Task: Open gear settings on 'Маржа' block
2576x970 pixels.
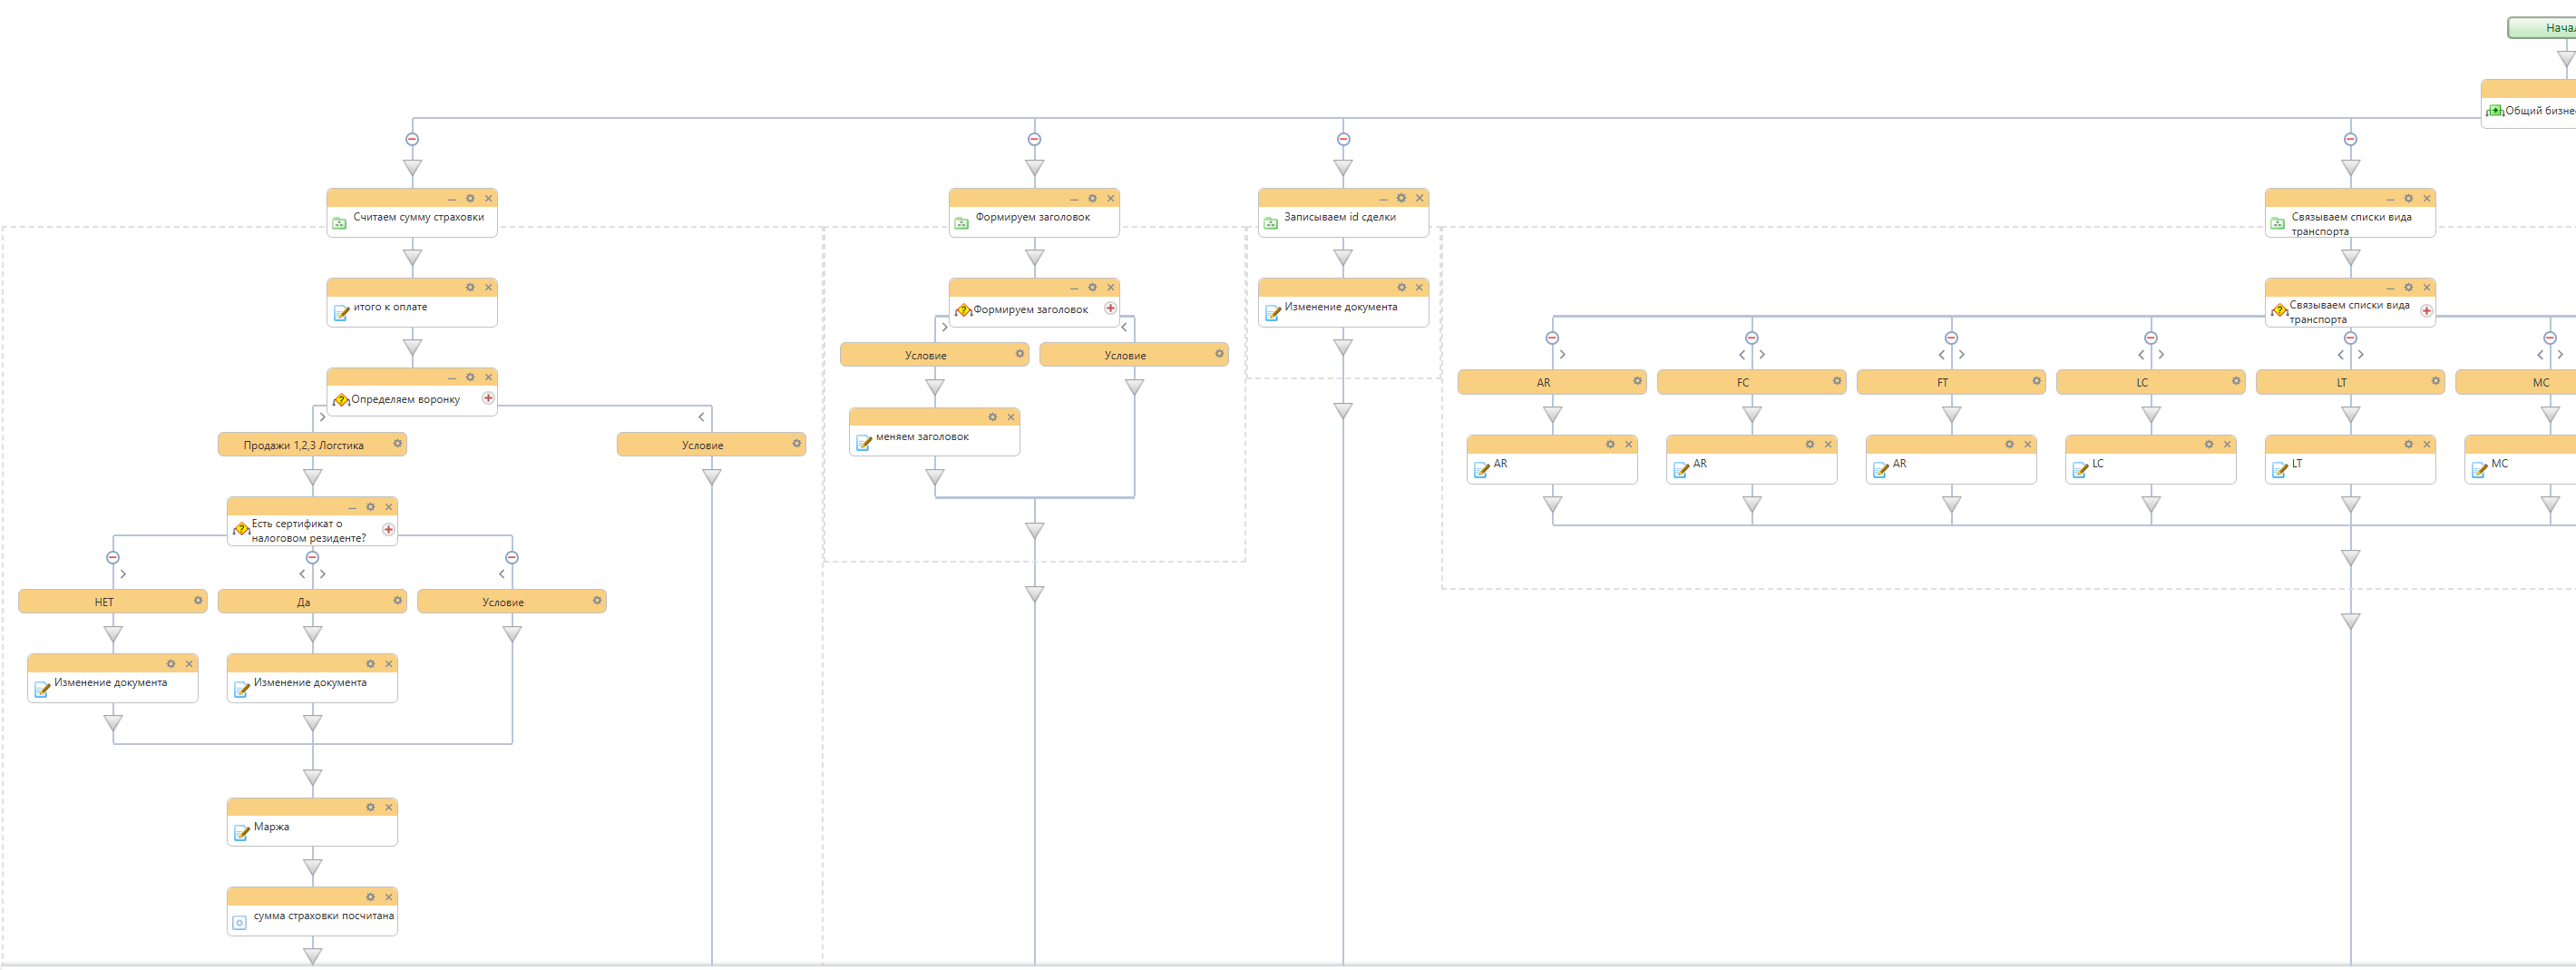Action: 370,807
